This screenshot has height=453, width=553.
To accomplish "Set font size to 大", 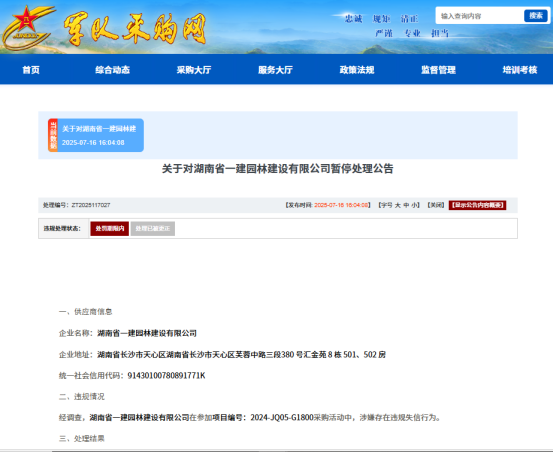I will coord(397,205).
